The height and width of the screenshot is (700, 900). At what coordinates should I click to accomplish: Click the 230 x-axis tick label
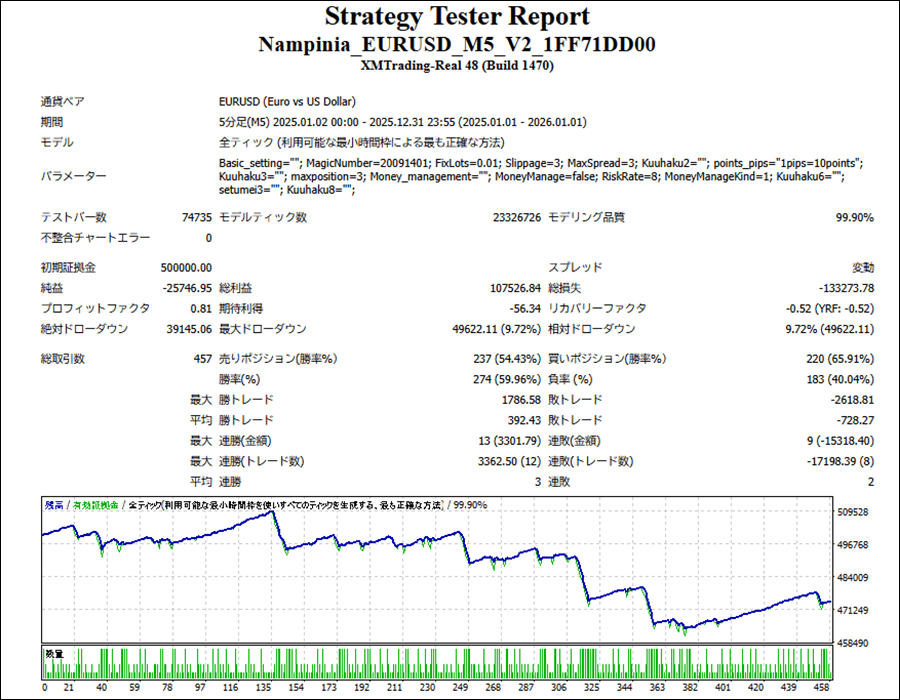[x=427, y=689]
